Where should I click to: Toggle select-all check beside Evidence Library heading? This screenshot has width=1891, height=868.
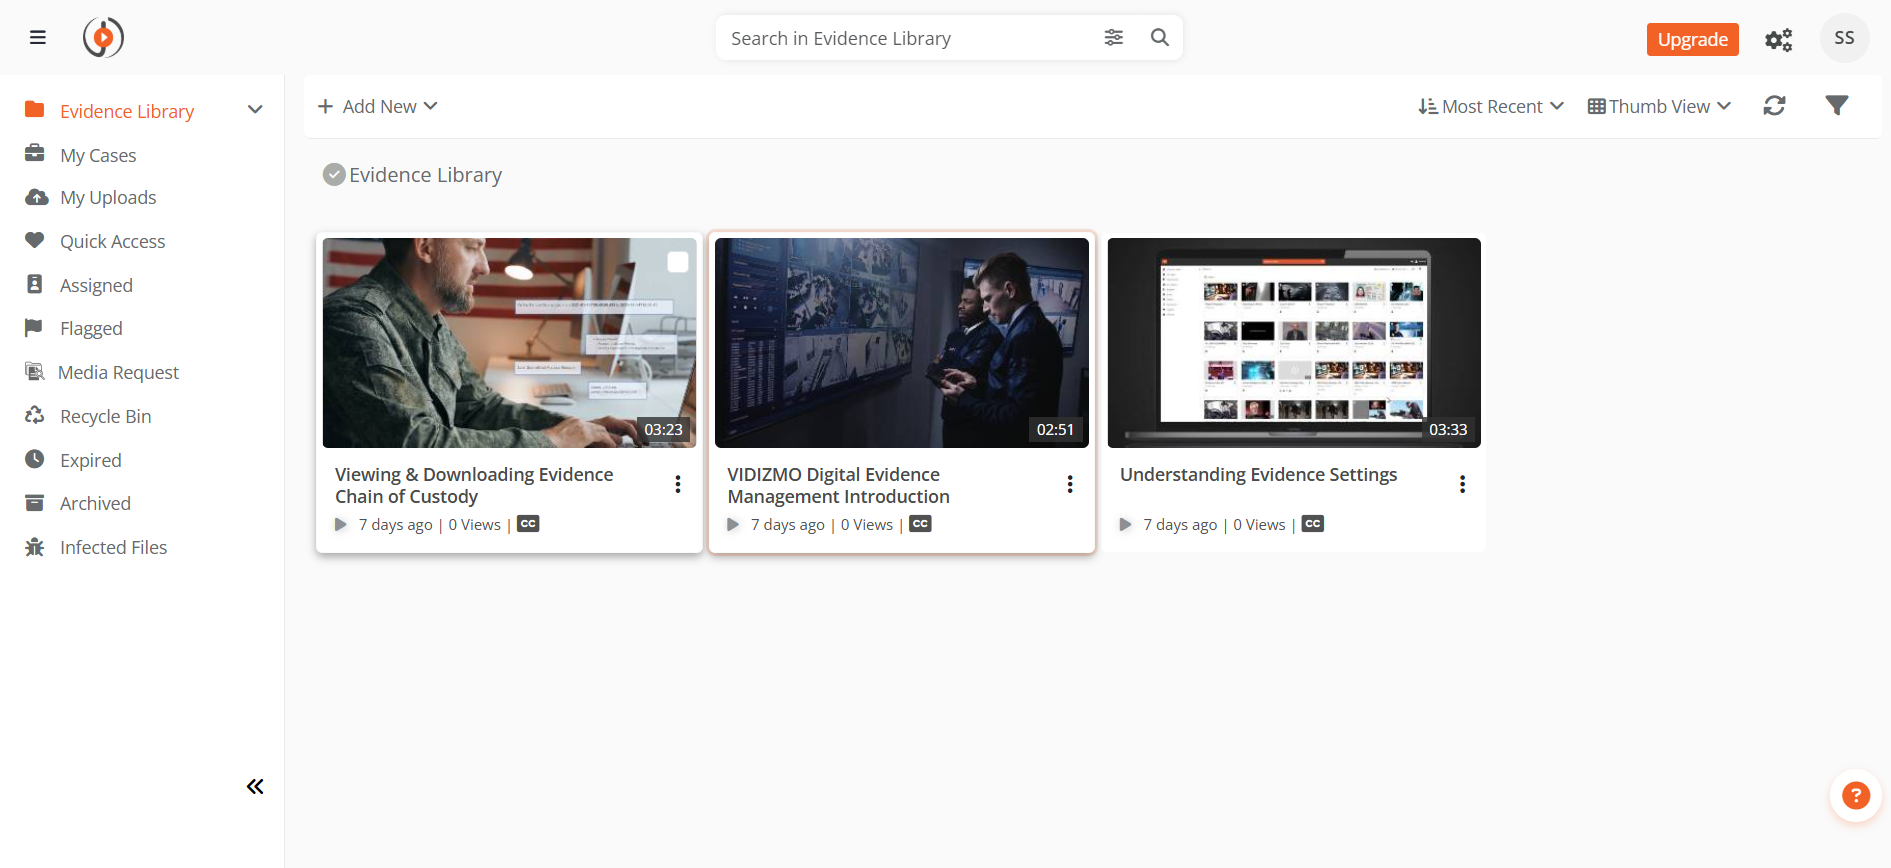(334, 175)
